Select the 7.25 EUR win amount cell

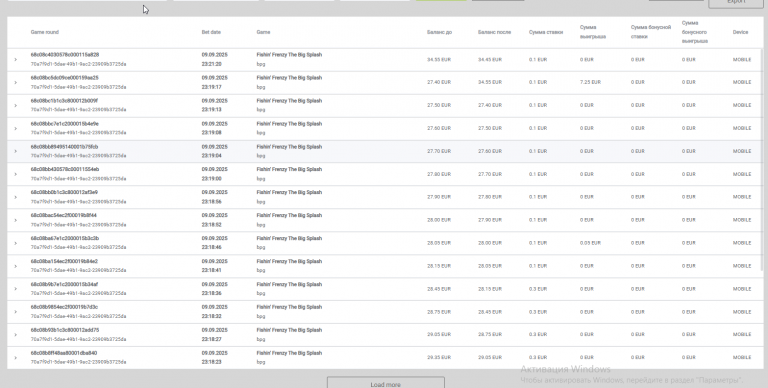pyautogui.click(x=590, y=82)
